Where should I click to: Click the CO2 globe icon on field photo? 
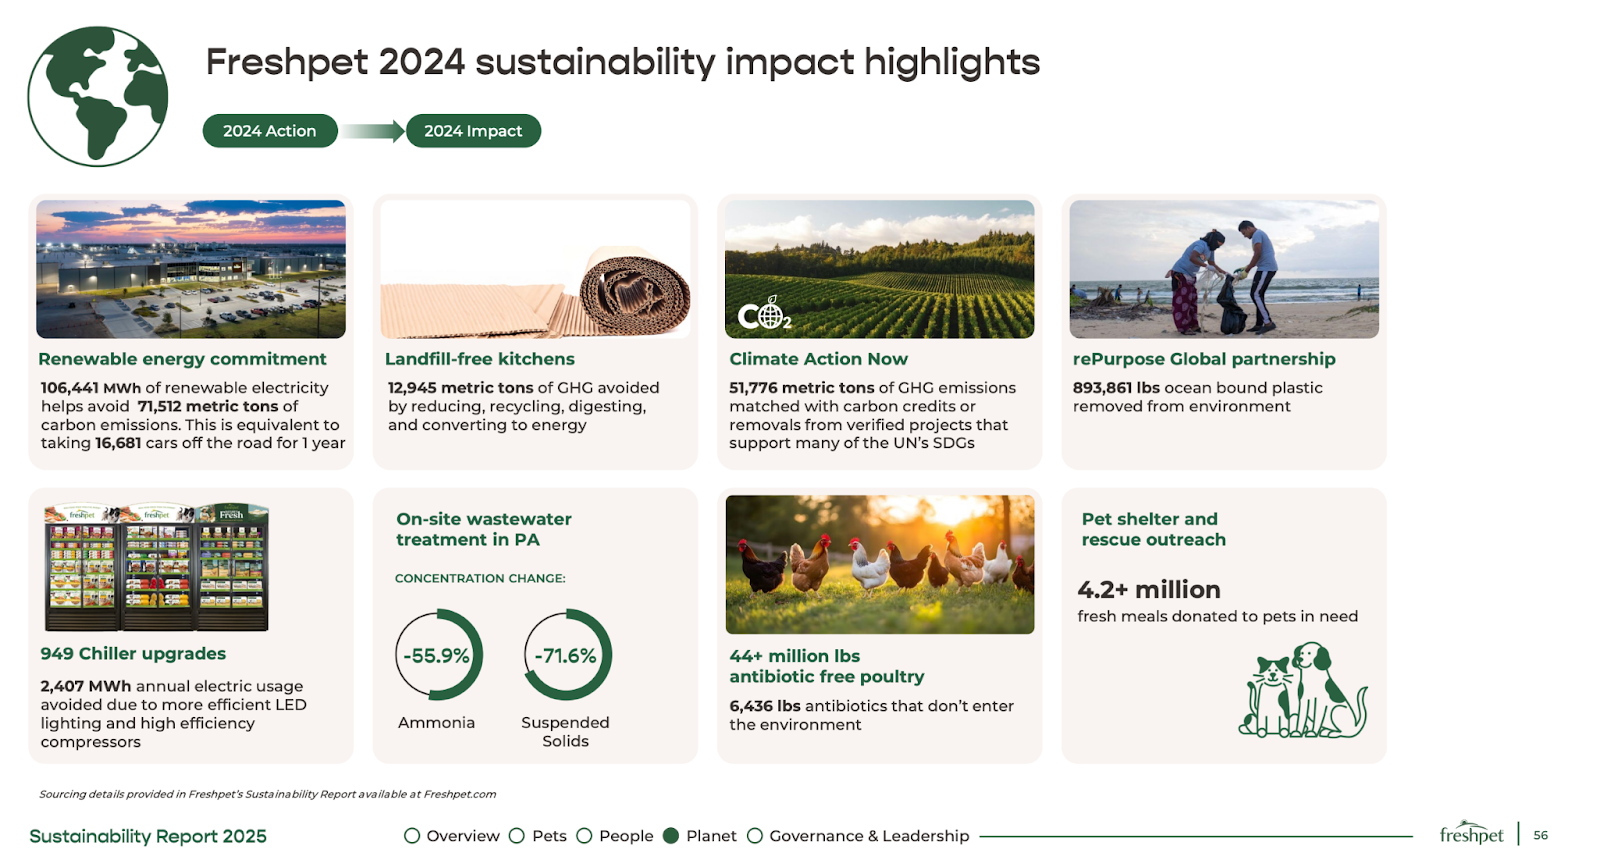coord(765,314)
